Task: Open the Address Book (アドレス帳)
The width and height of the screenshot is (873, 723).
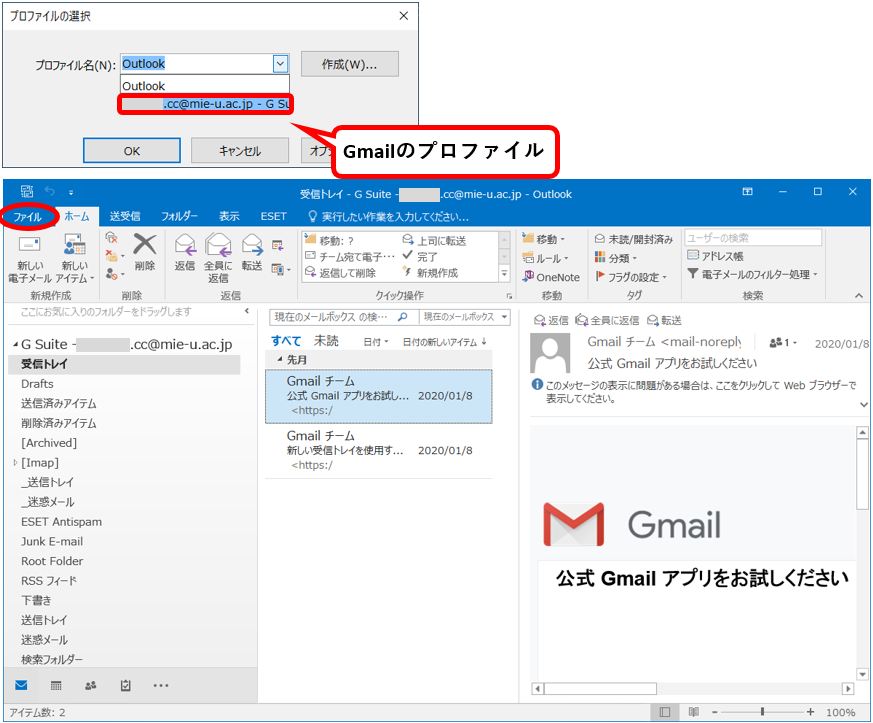Action: [x=715, y=256]
